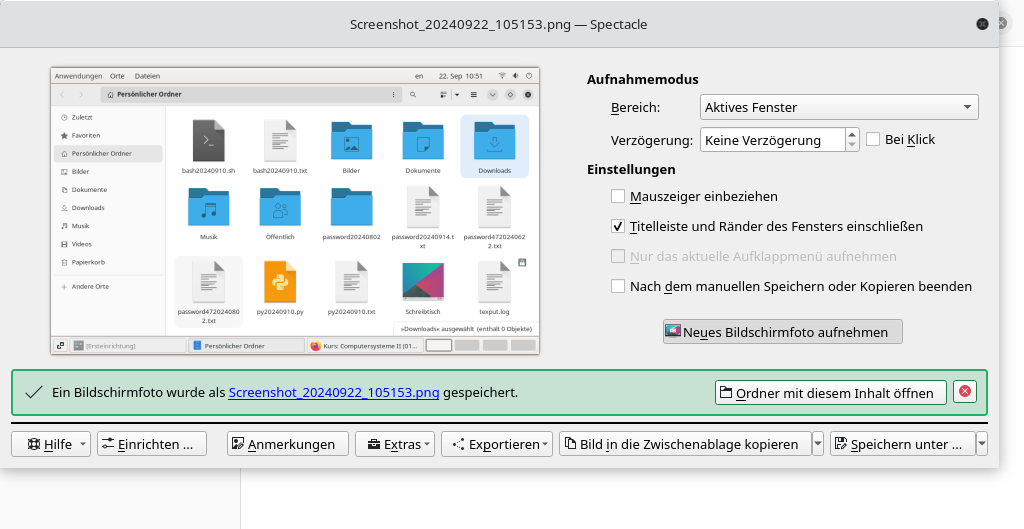Open the Bereich dropdown showing Aktives Fenster
The image size is (1024, 529).
click(x=838, y=107)
